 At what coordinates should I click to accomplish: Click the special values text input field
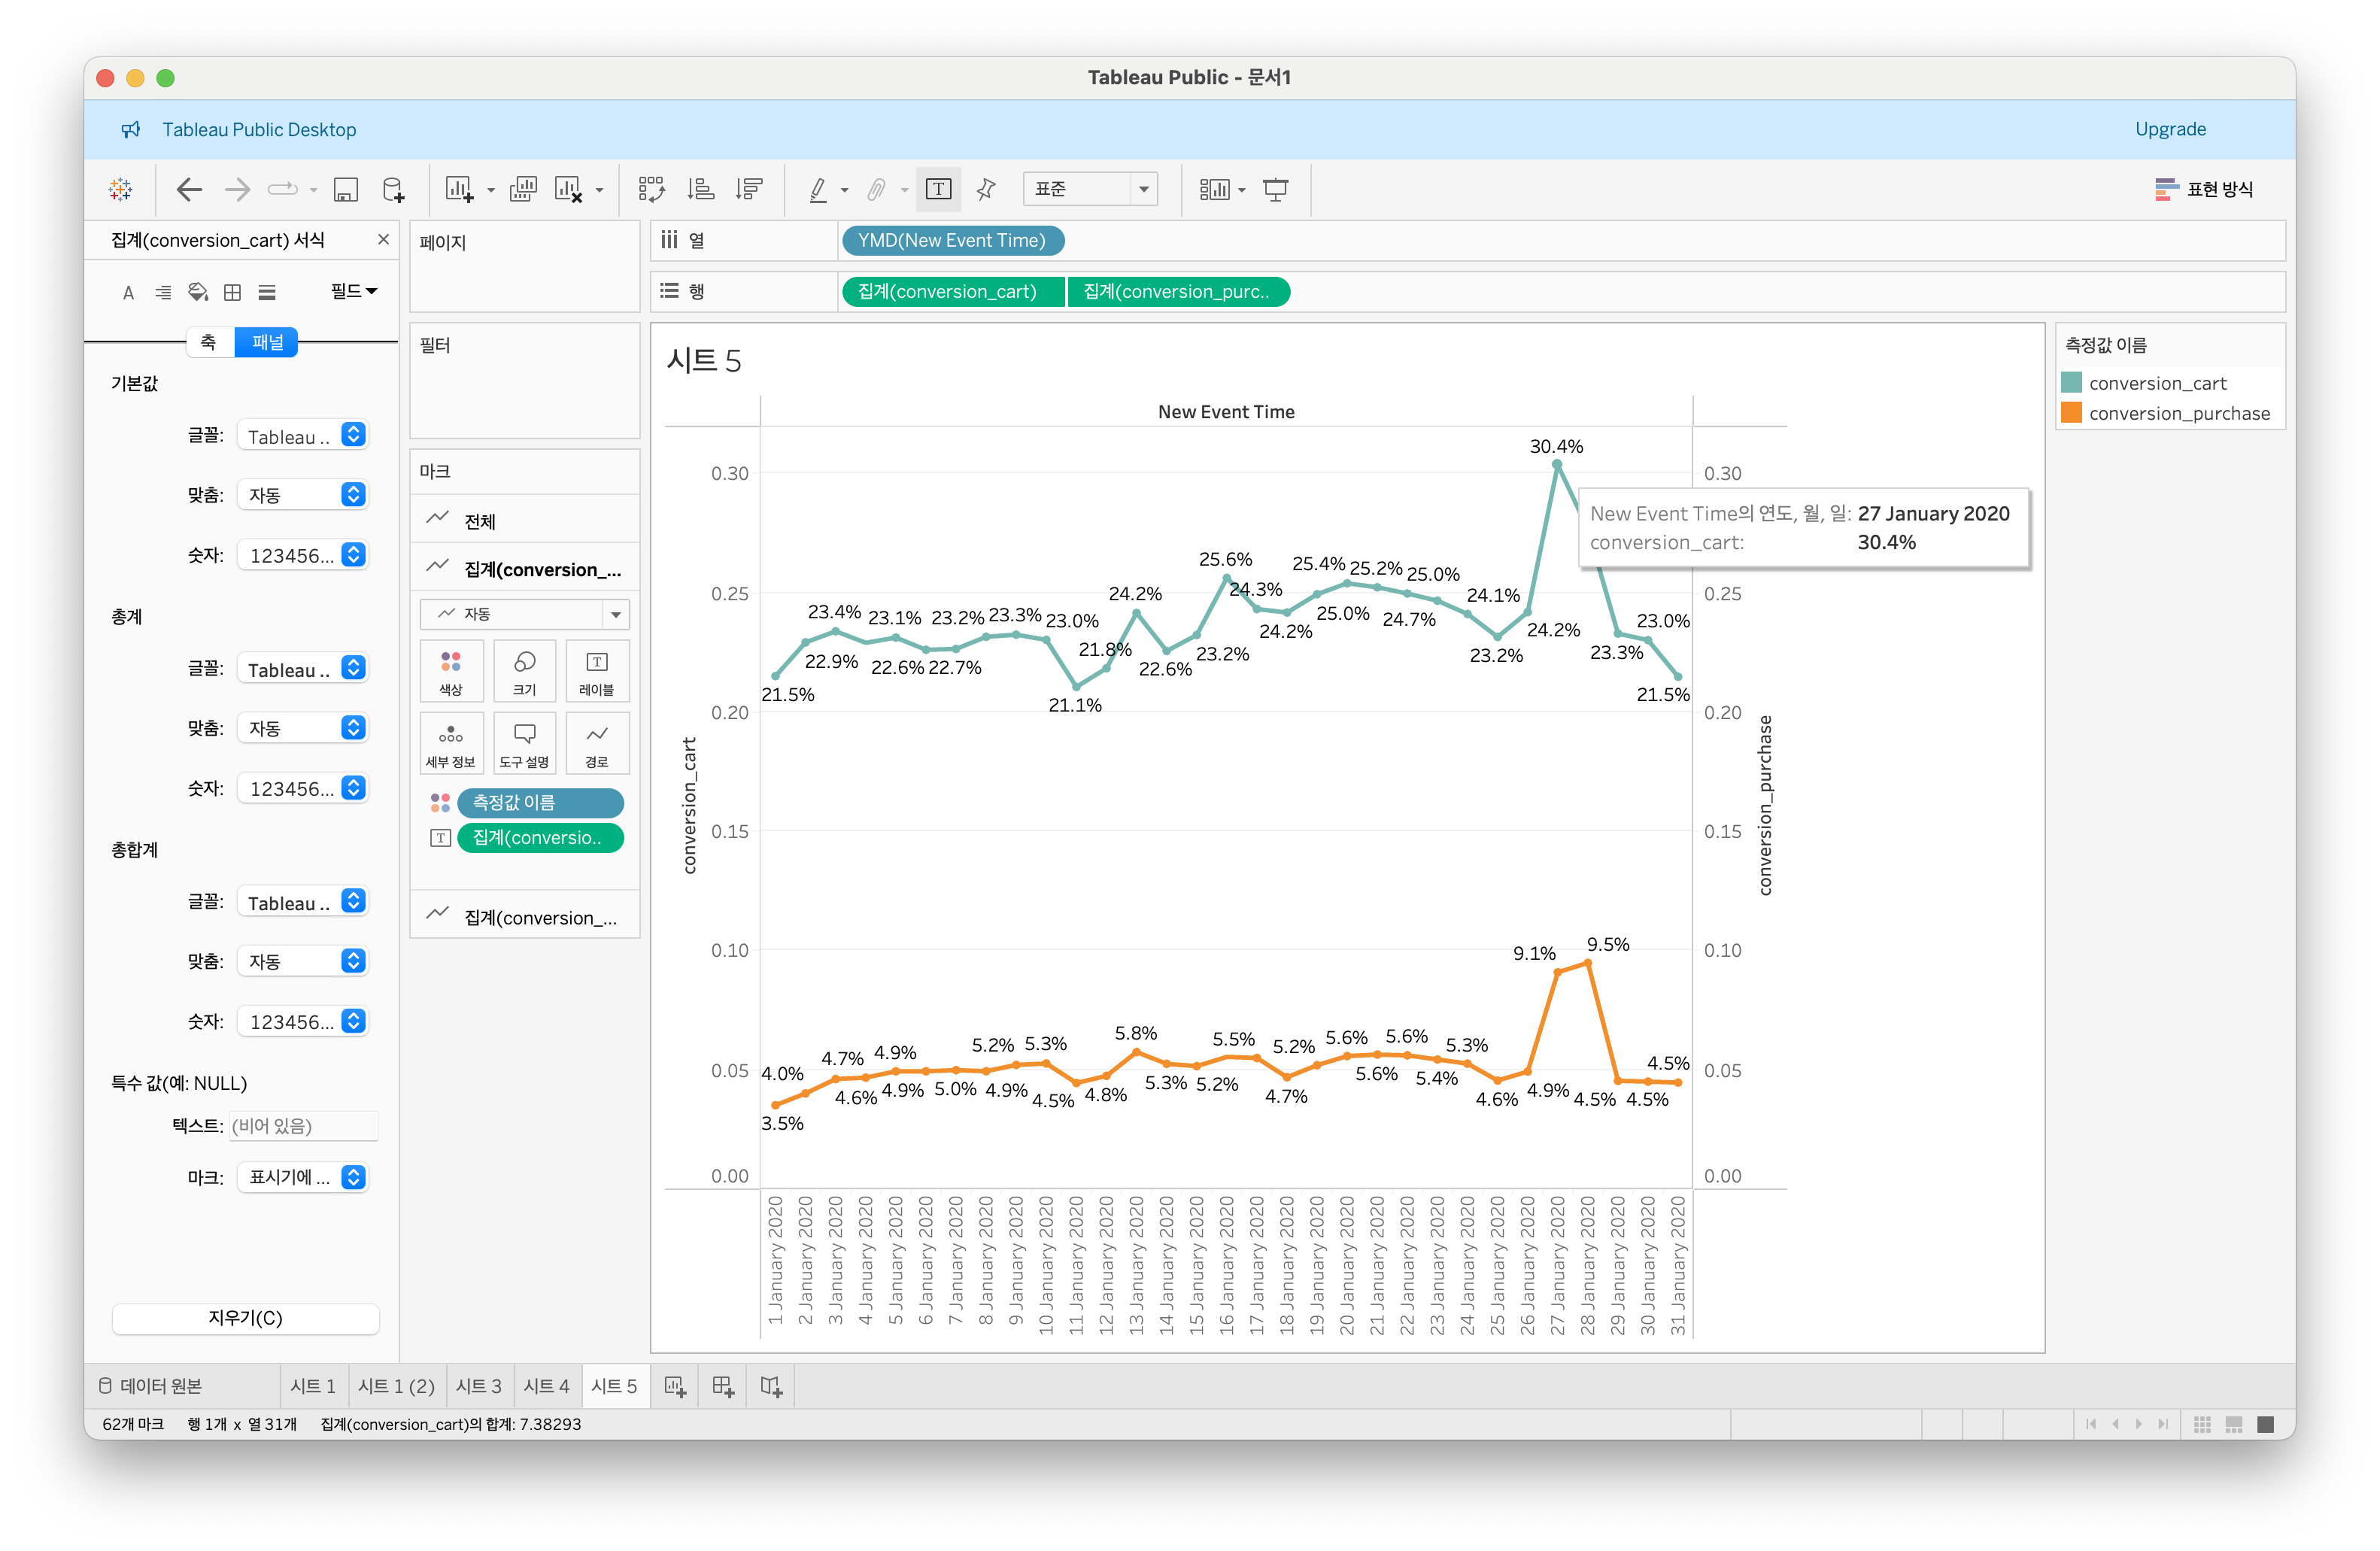click(x=303, y=1126)
